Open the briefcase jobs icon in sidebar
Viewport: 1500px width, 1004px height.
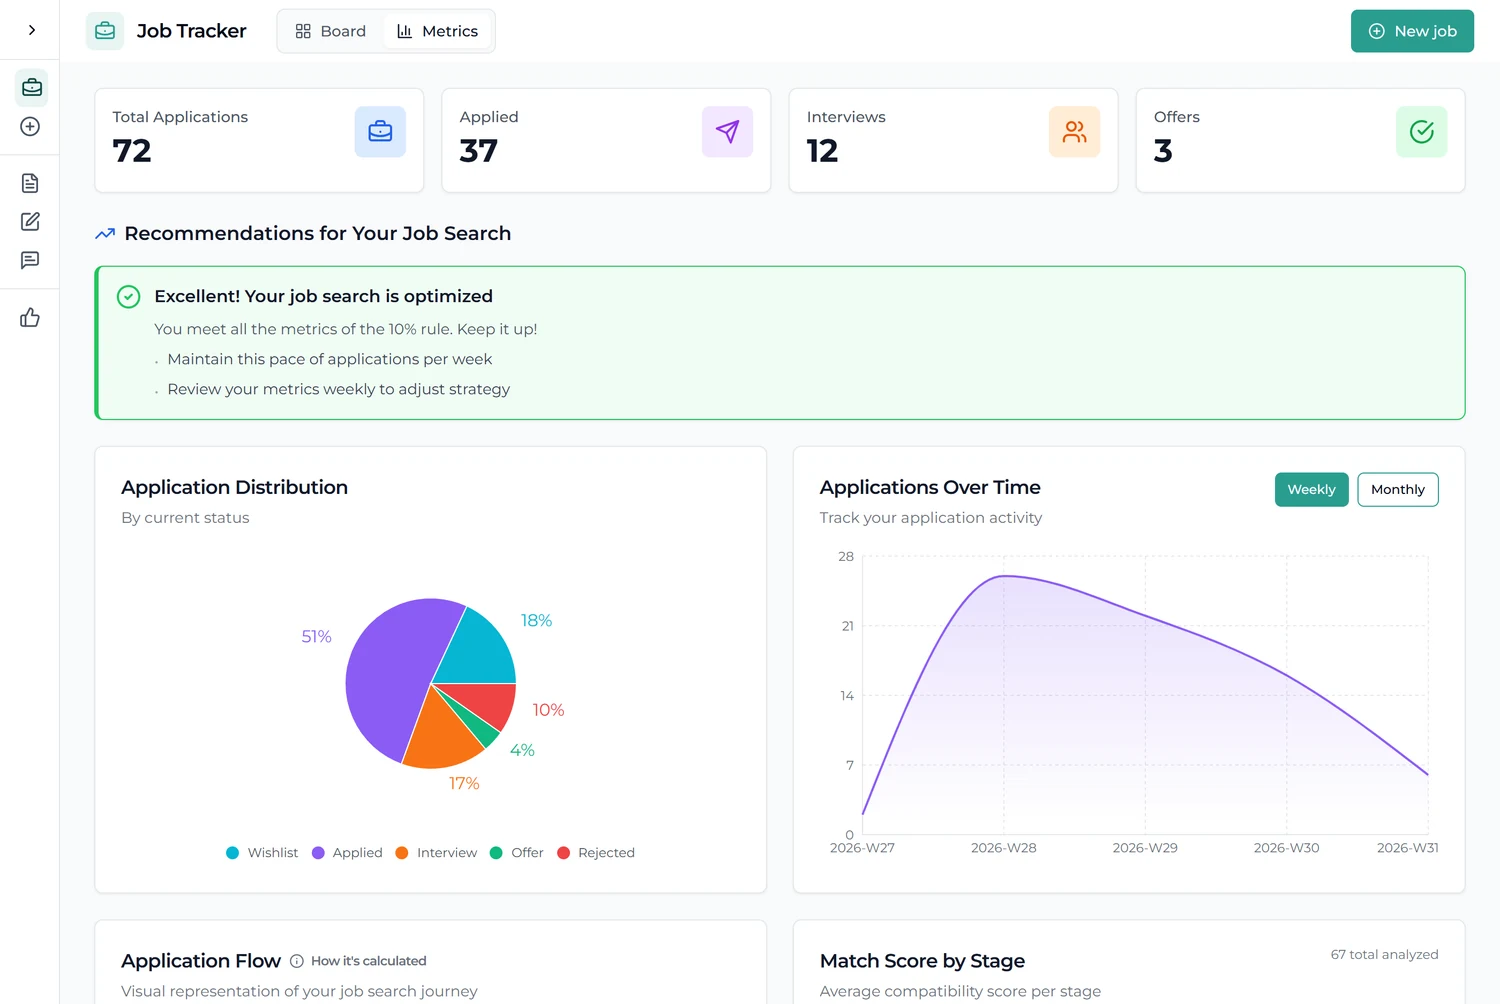[x=32, y=88]
